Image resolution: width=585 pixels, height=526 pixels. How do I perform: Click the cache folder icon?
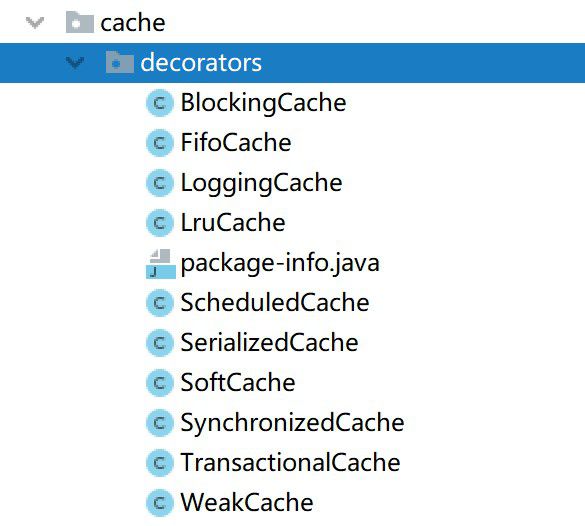(79, 22)
